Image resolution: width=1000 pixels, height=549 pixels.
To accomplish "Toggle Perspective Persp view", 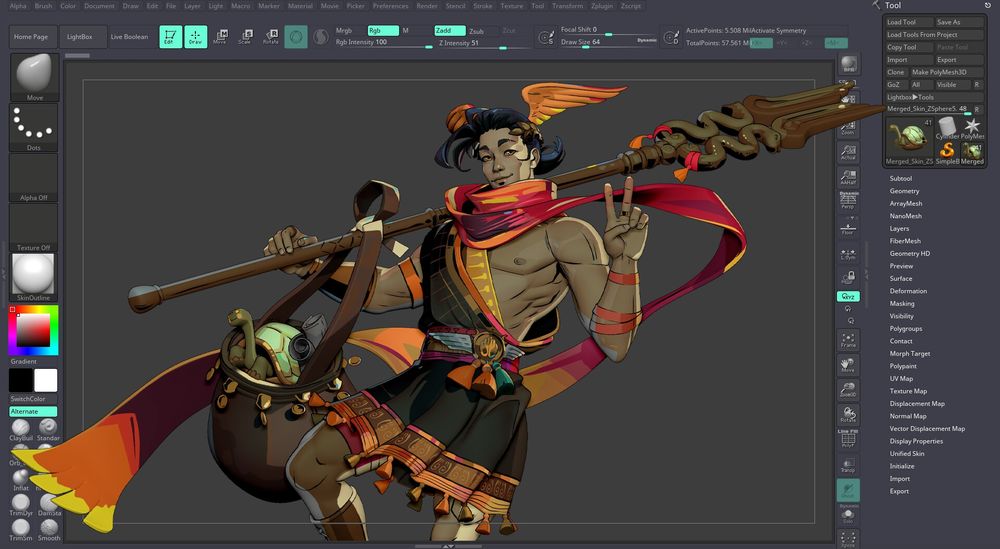I will click(848, 201).
